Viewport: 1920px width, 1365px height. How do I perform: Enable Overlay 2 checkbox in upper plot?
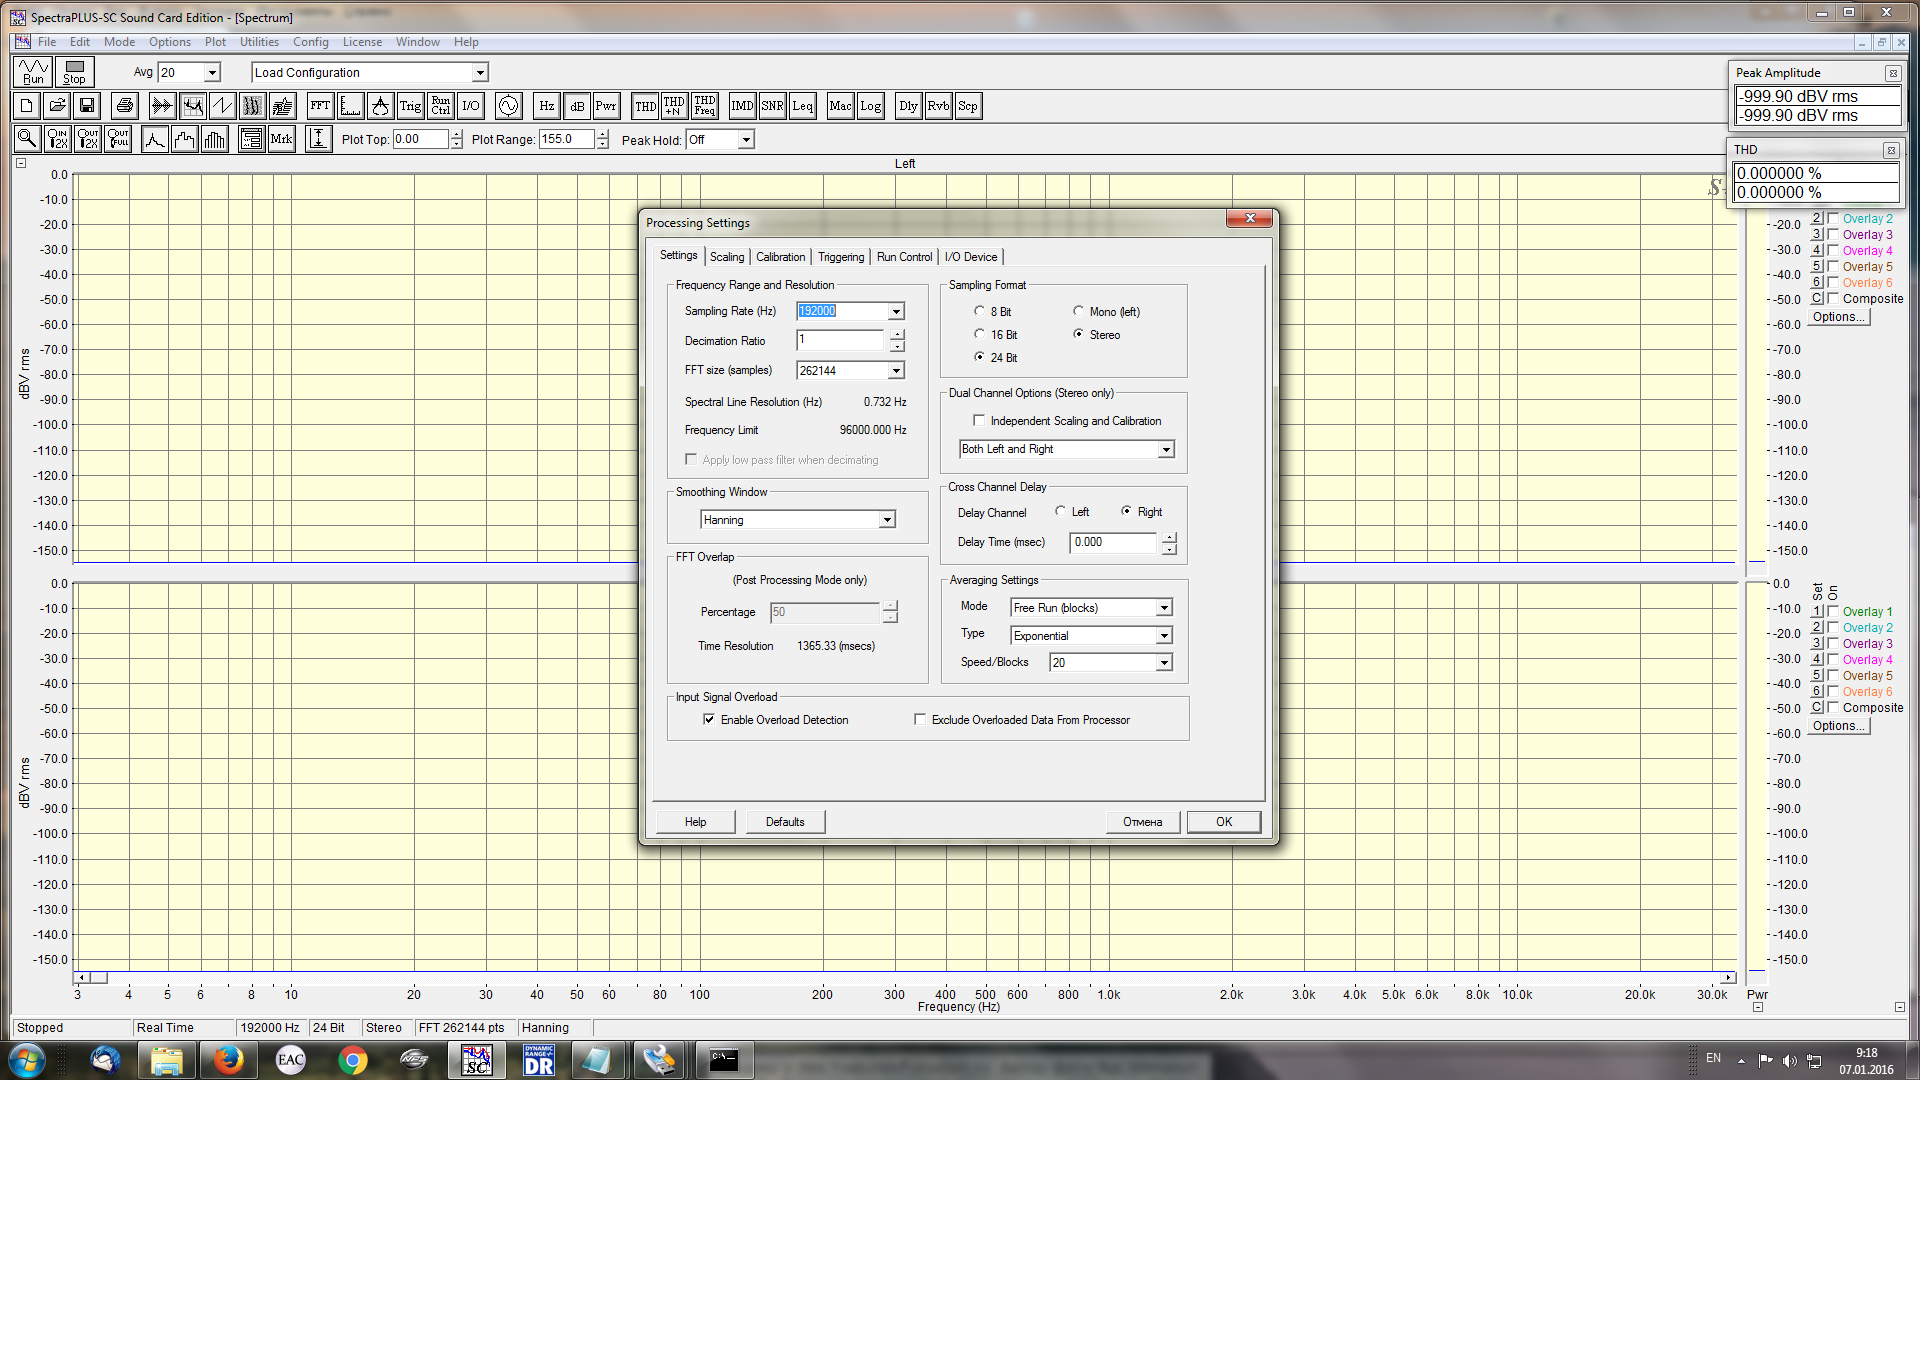(x=1834, y=218)
